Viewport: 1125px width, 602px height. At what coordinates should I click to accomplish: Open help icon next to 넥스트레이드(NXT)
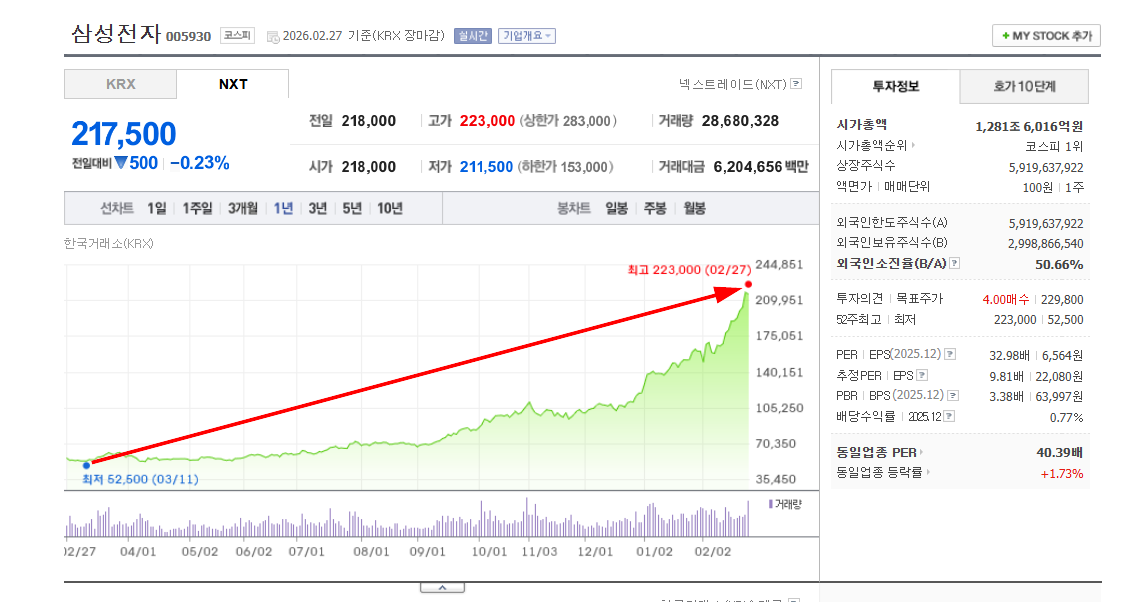coord(796,84)
